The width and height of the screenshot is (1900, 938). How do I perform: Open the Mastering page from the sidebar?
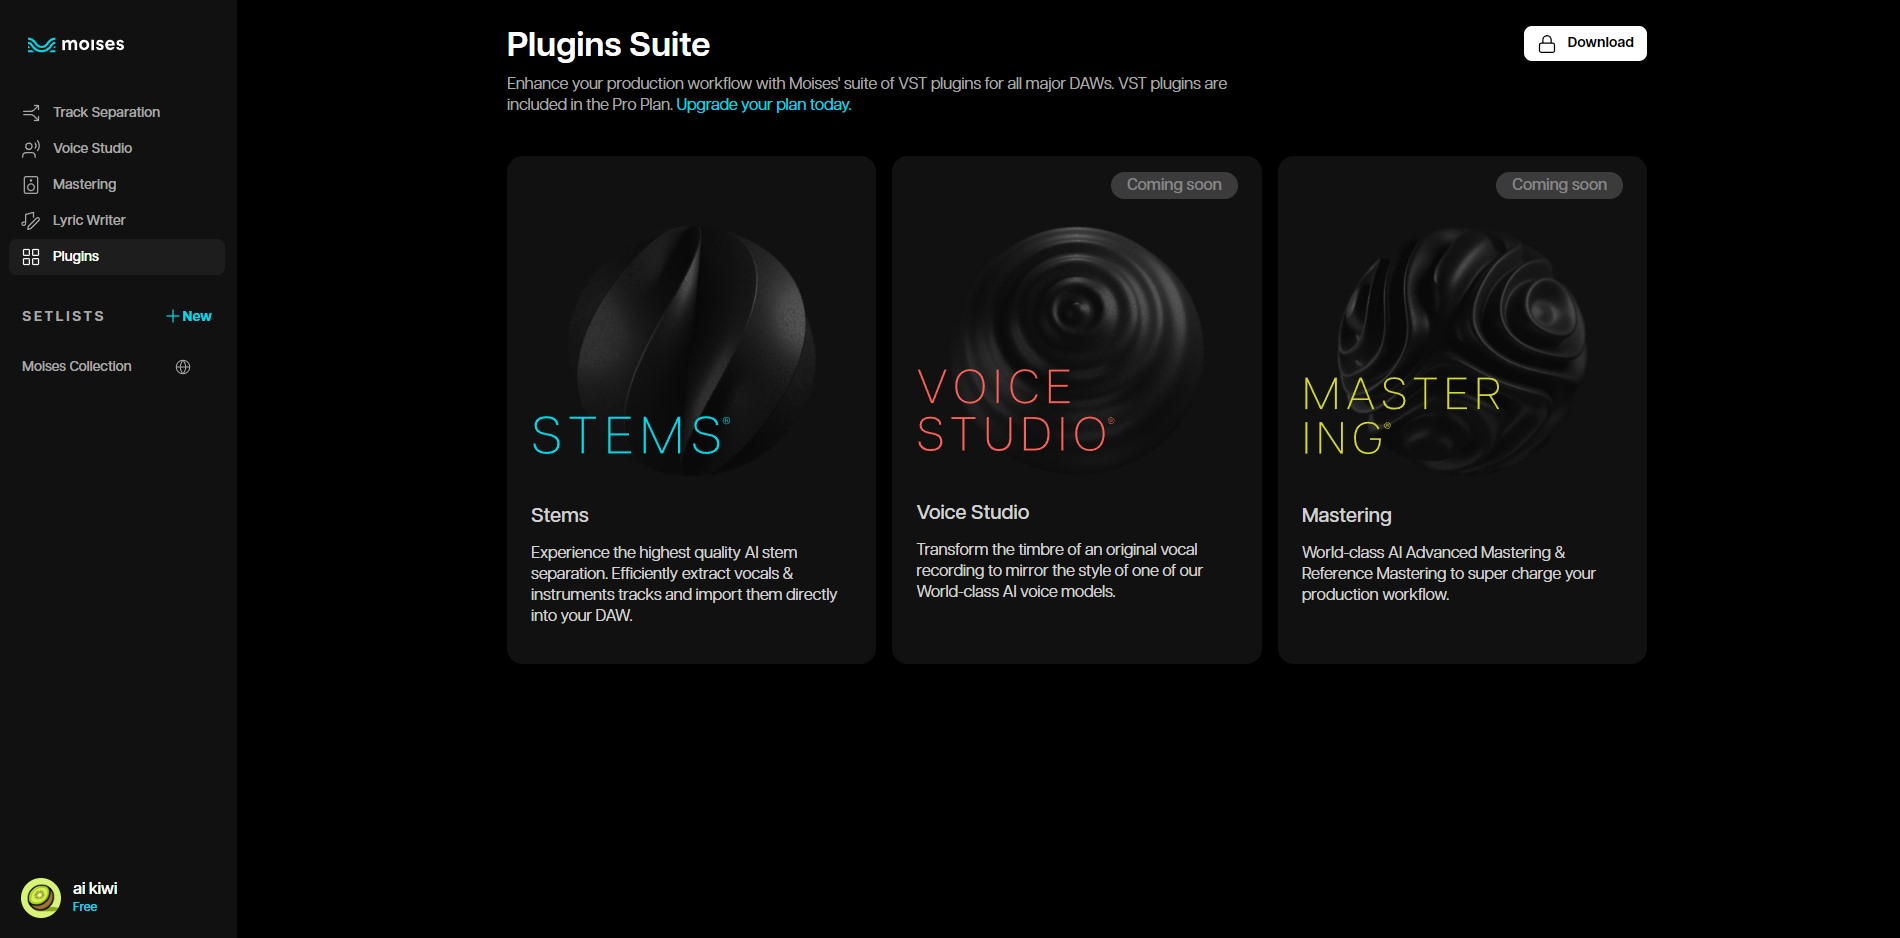[117, 184]
